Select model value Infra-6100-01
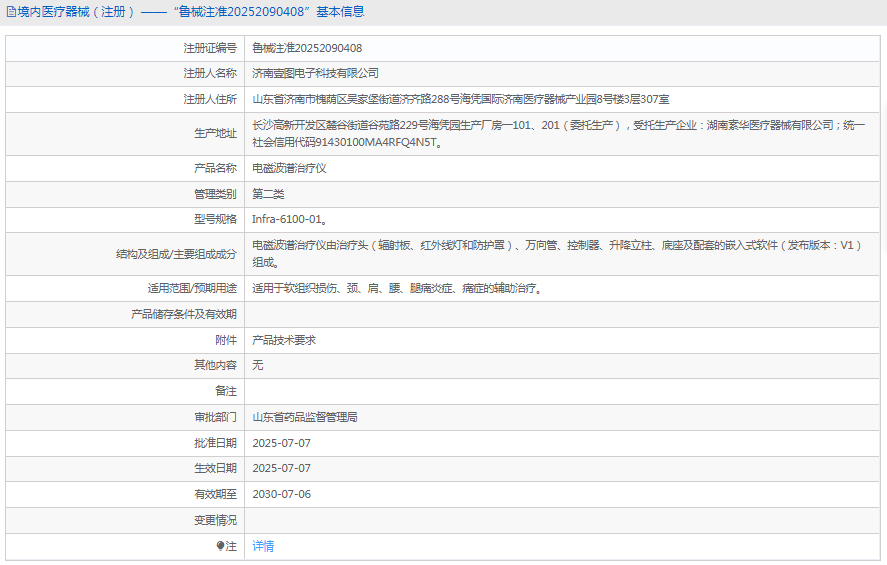Screen dimensions: 887x565 [x=290, y=219]
